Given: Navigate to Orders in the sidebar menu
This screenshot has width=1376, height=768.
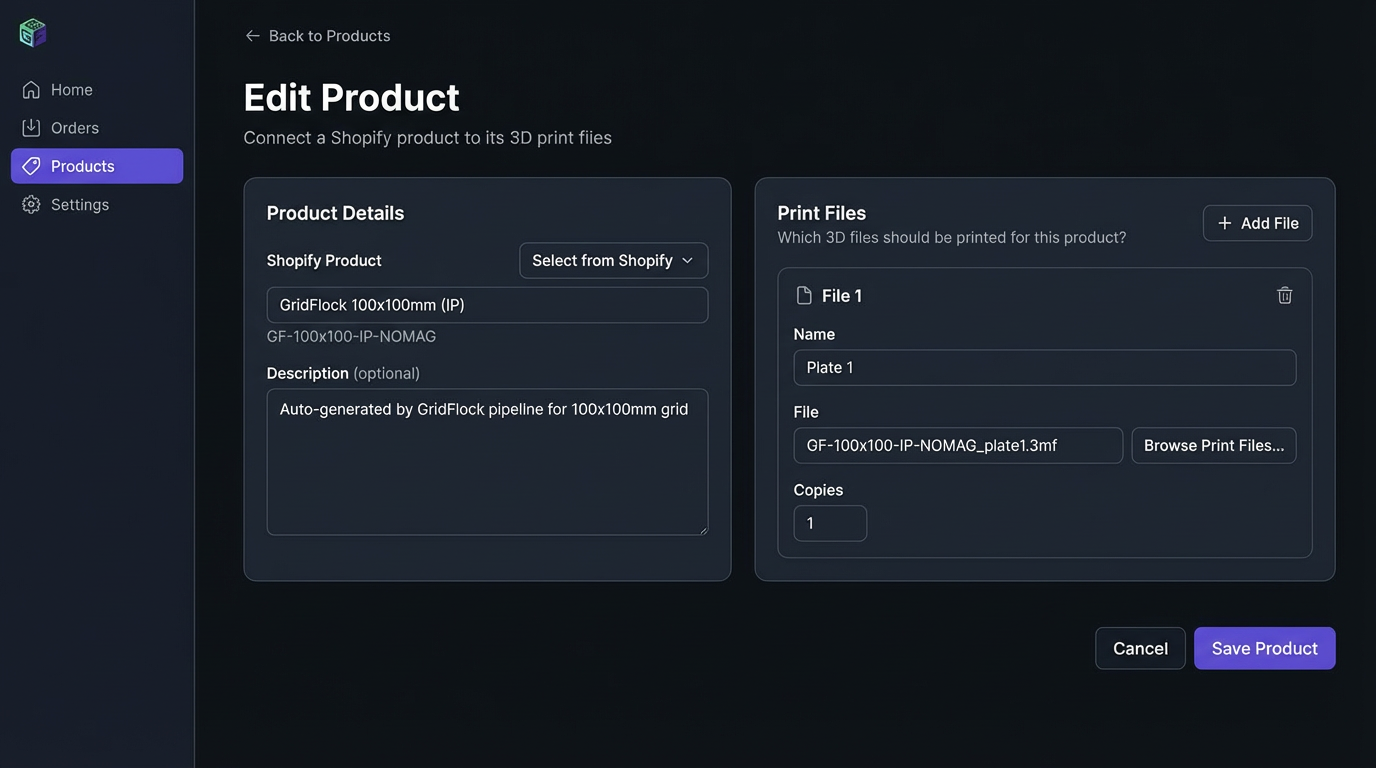Looking at the screenshot, I should pyautogui.click(x=74, y=127).
